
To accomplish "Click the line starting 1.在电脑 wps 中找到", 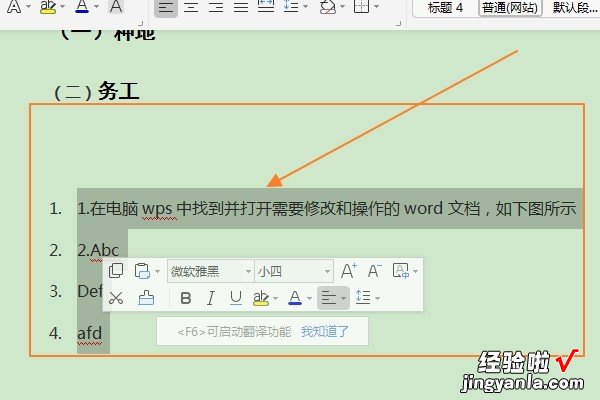I will pyautogui.click(x=327, y=209).
